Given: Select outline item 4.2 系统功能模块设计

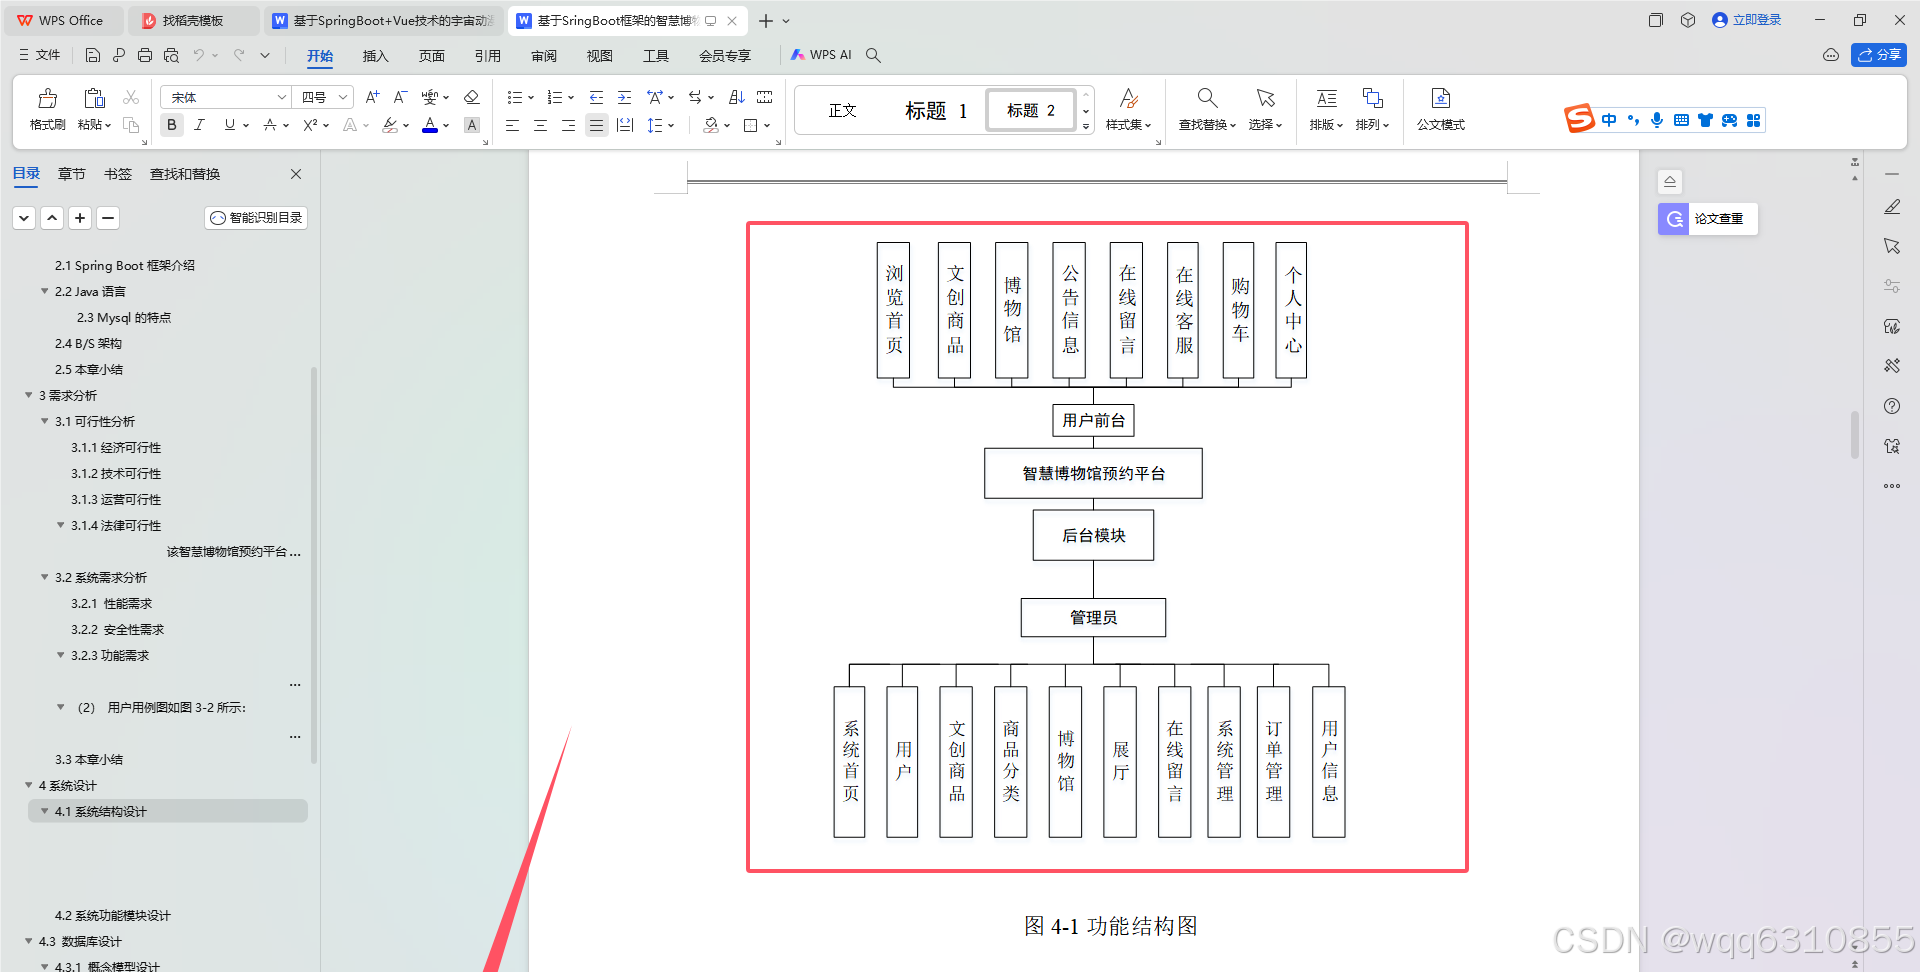Looking at the screenshot, I should click(112, 915).
